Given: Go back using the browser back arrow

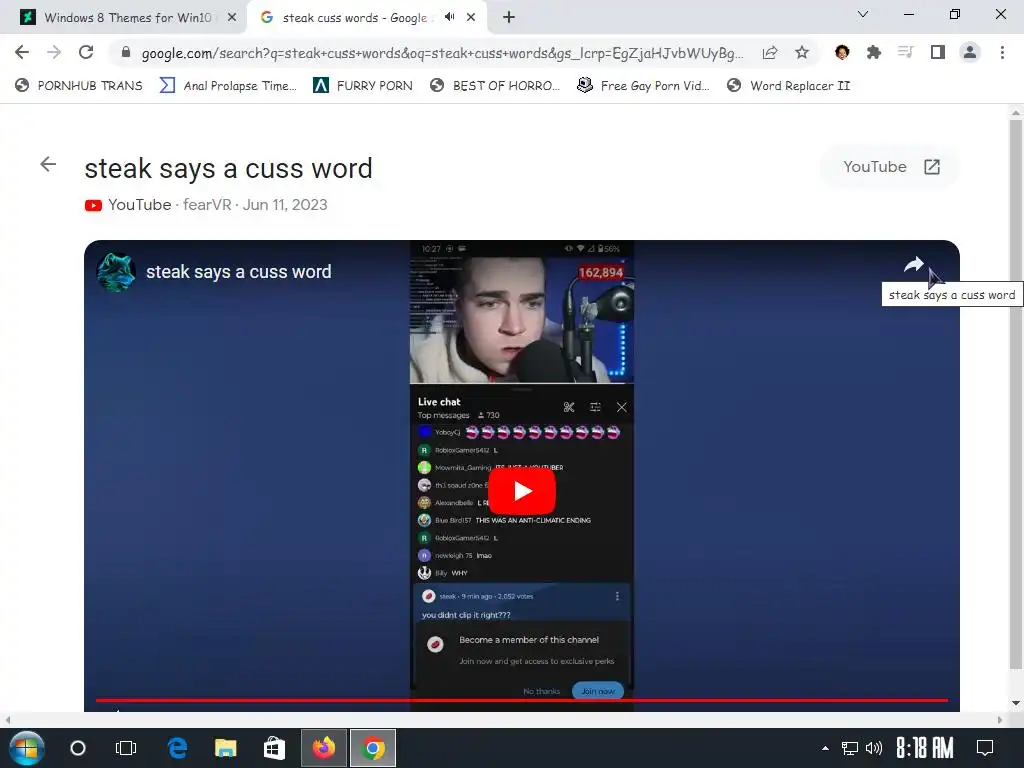Looking at the screenshot, I should point(22,52).
